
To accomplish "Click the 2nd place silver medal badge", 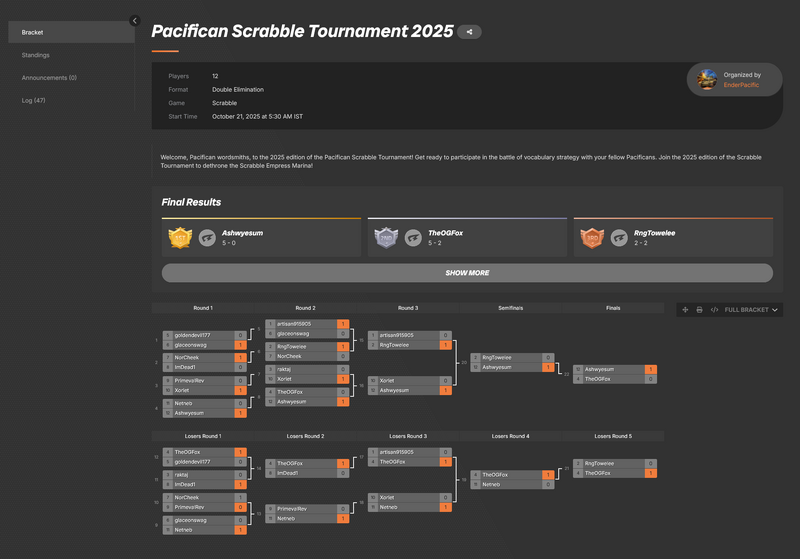I will pos(385,237).
